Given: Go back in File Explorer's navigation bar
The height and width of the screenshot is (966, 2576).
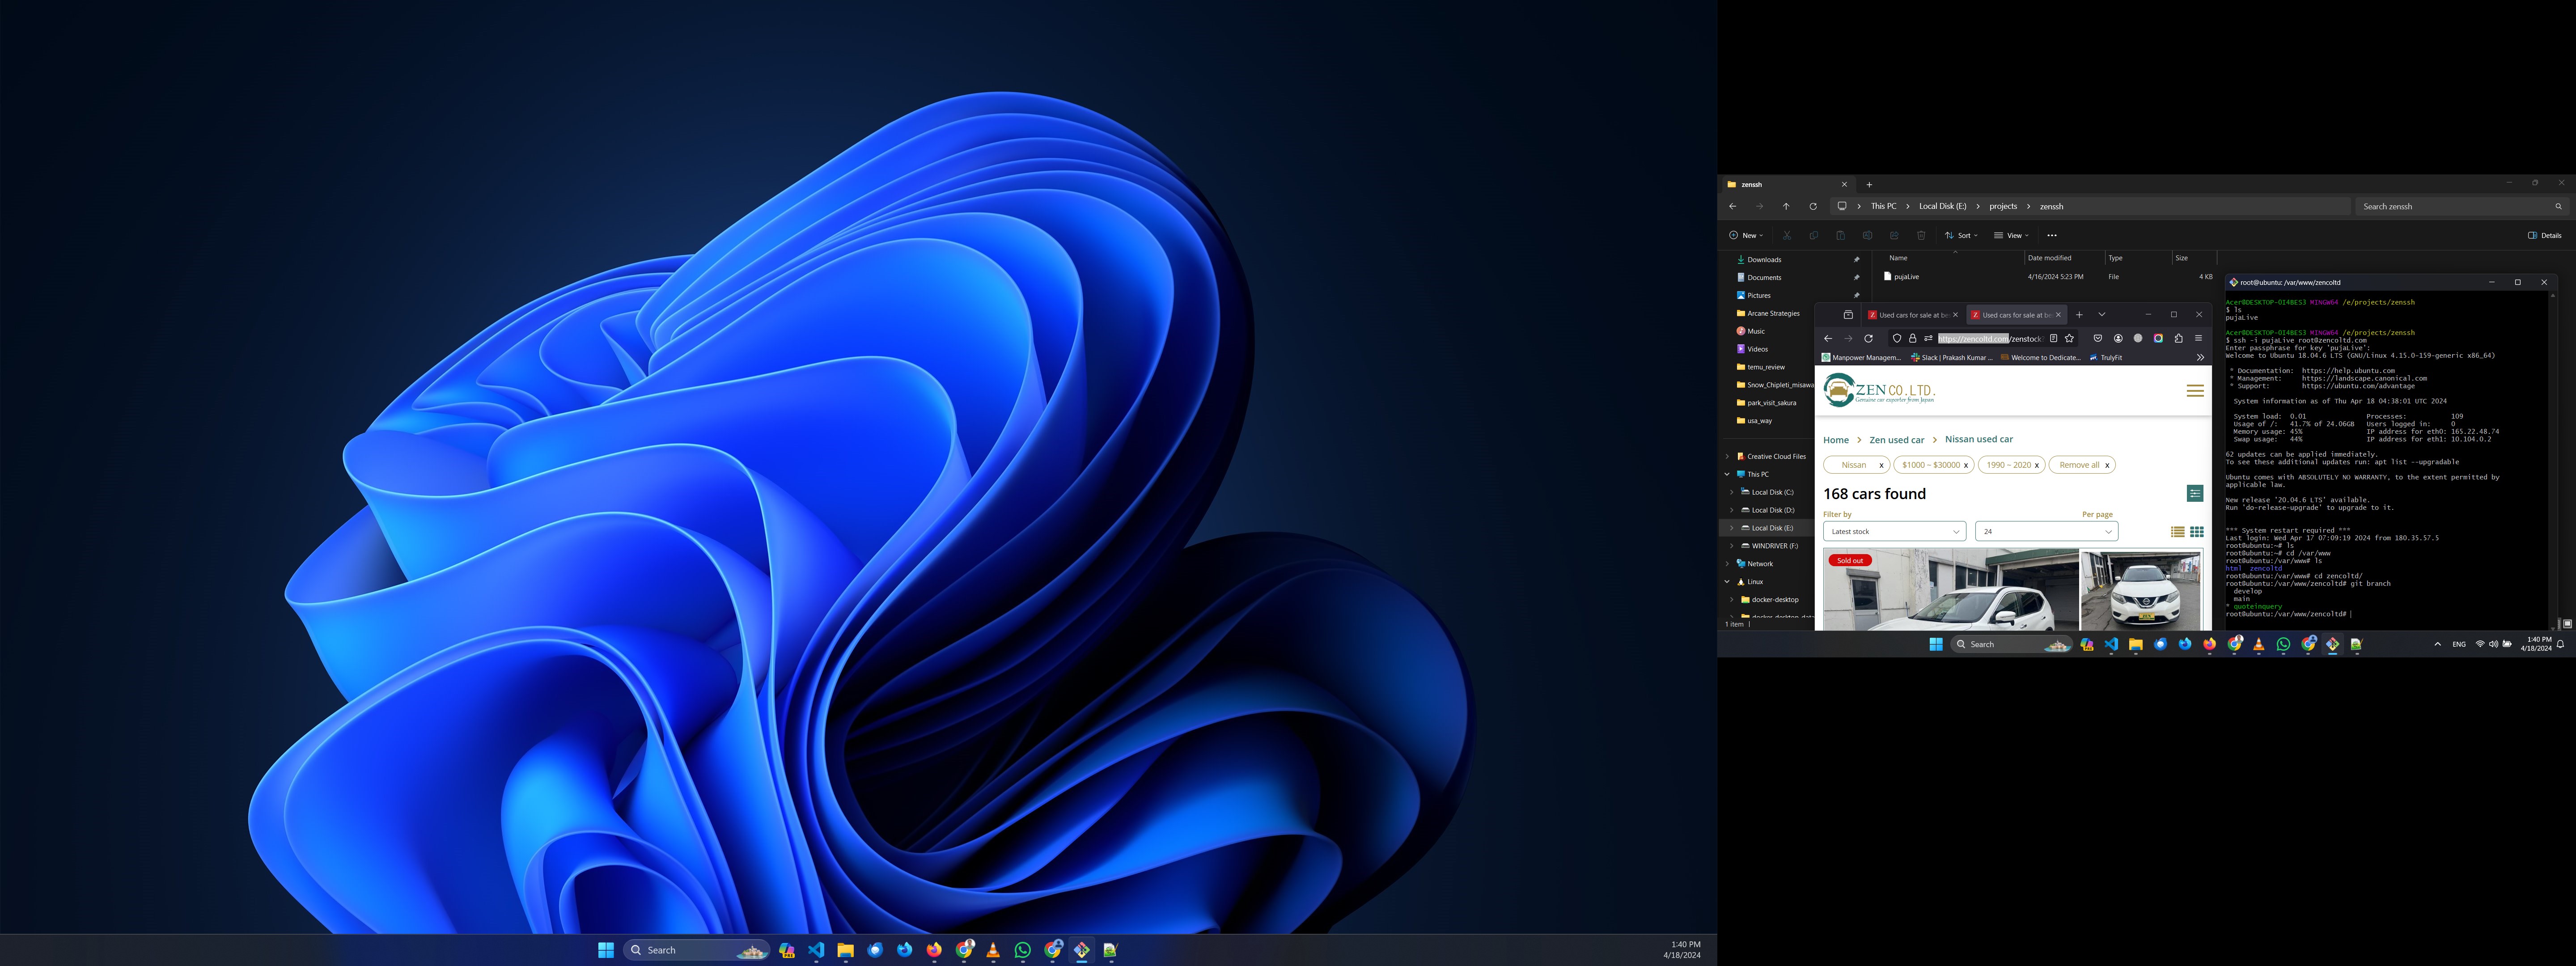Looking at the screenshot, I should click(x=1733, y=206).
